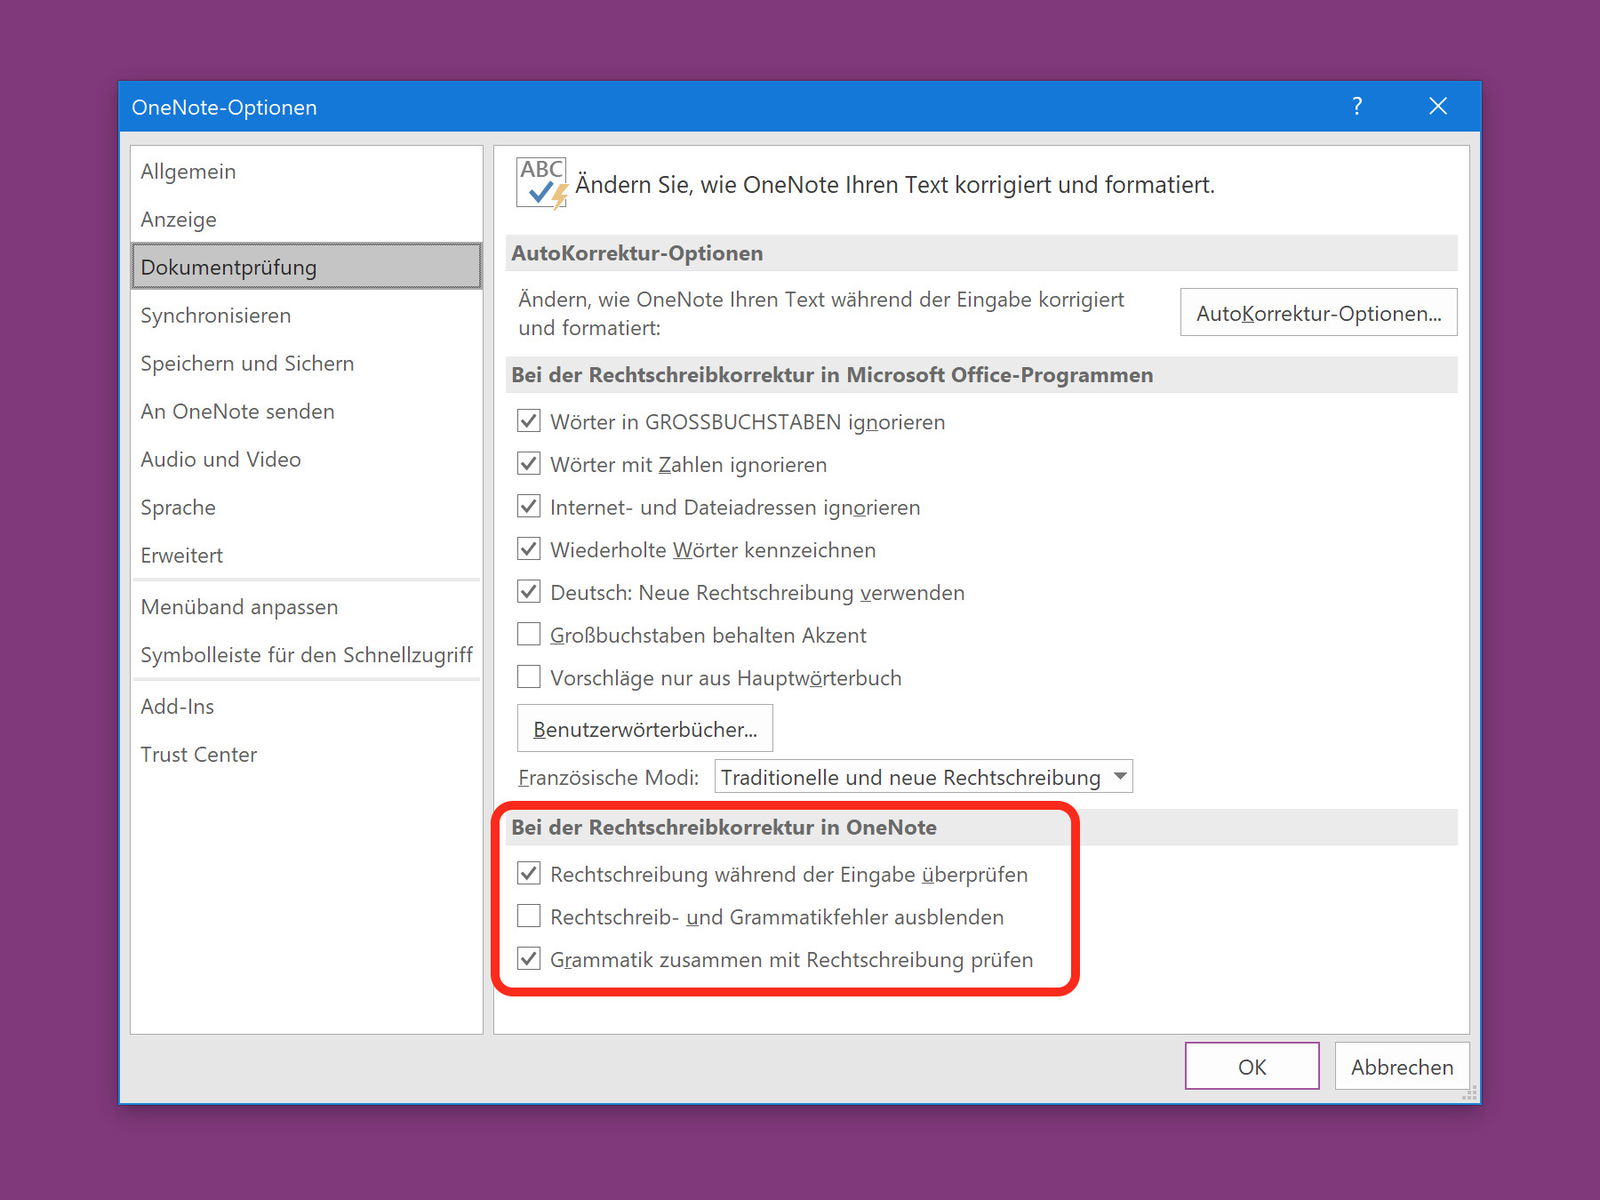
Task: Click the Französische Modi label
Action: (x=608, y=777)
